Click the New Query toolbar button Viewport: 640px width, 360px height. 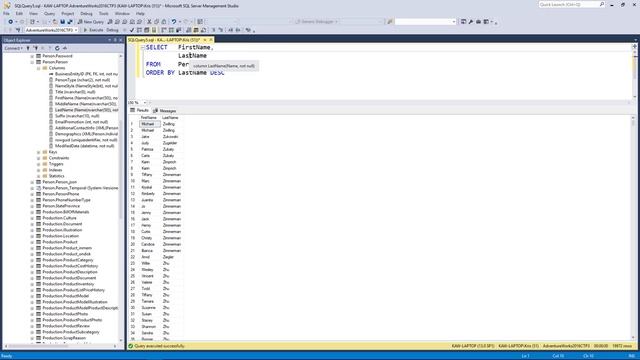click(91, 22)
